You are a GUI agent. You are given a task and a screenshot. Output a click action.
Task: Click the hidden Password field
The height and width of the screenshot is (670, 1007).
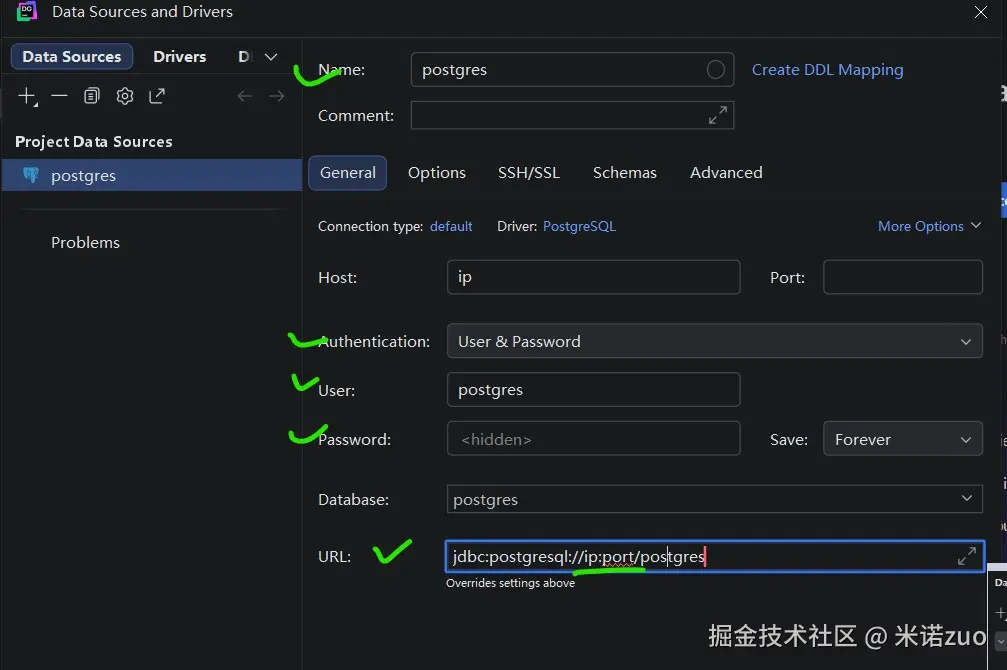point(593,439)
